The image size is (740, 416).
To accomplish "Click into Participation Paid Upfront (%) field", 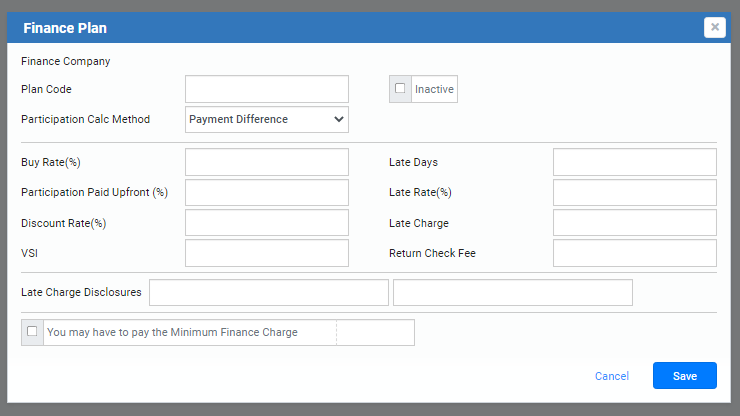I will (267, 192).
